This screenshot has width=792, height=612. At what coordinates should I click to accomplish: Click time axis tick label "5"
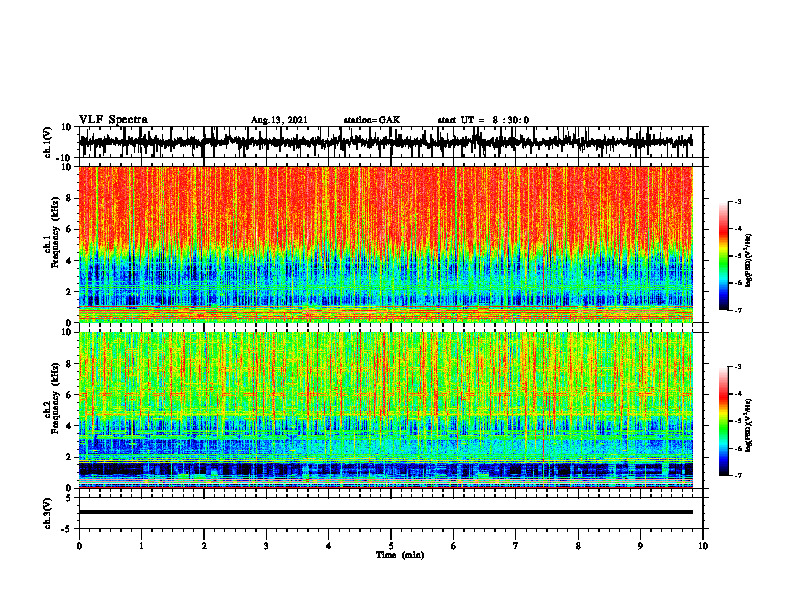point(391,546)
